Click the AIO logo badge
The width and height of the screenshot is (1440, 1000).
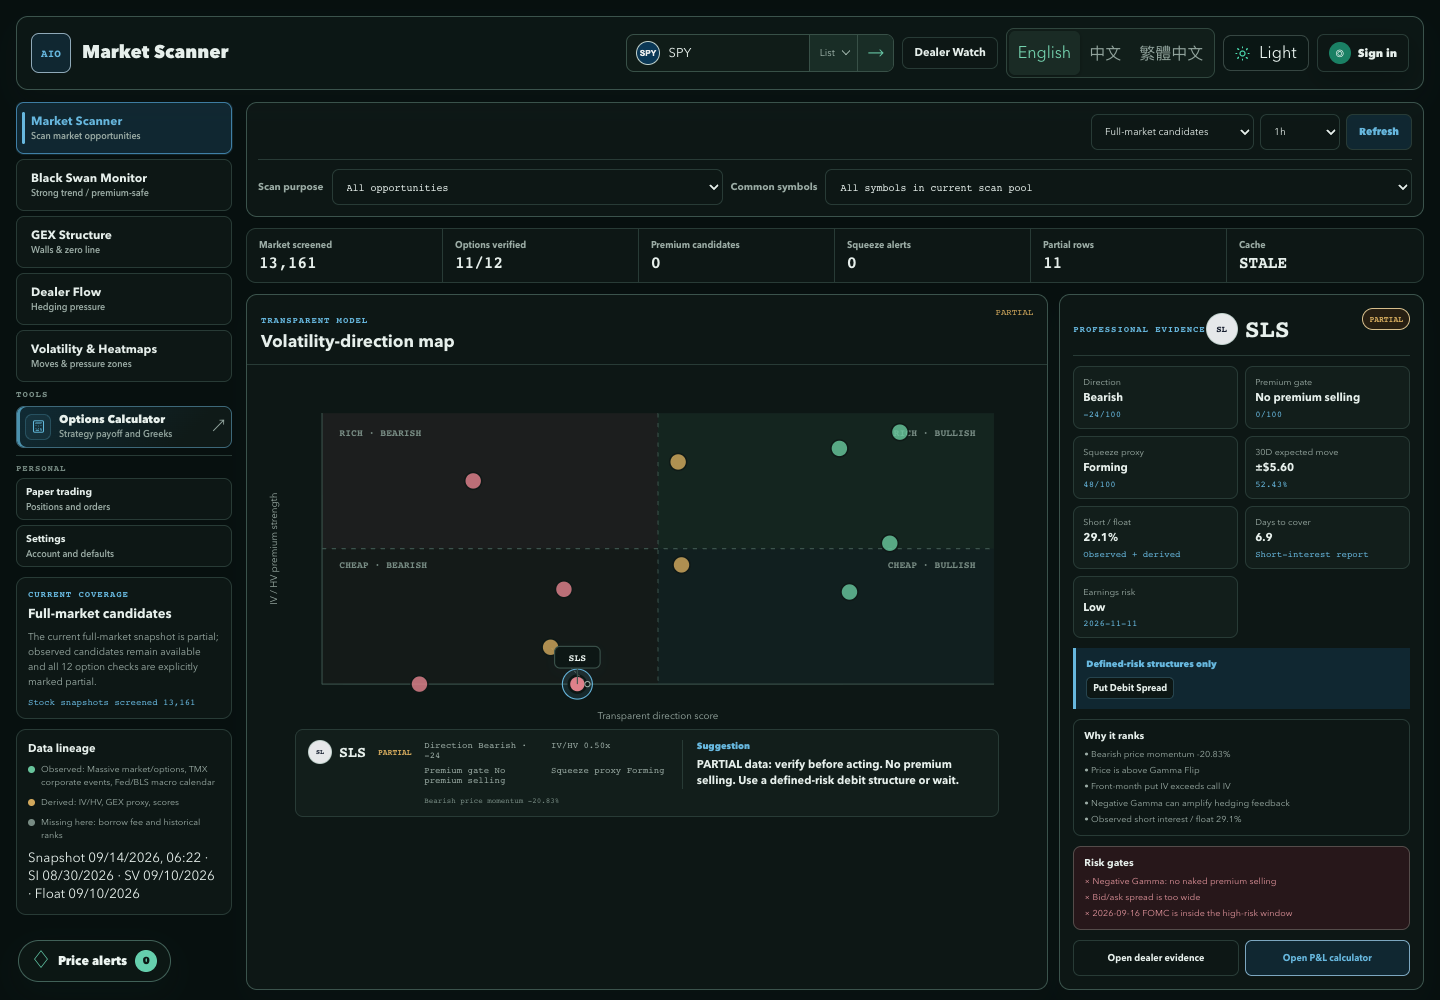51,53
